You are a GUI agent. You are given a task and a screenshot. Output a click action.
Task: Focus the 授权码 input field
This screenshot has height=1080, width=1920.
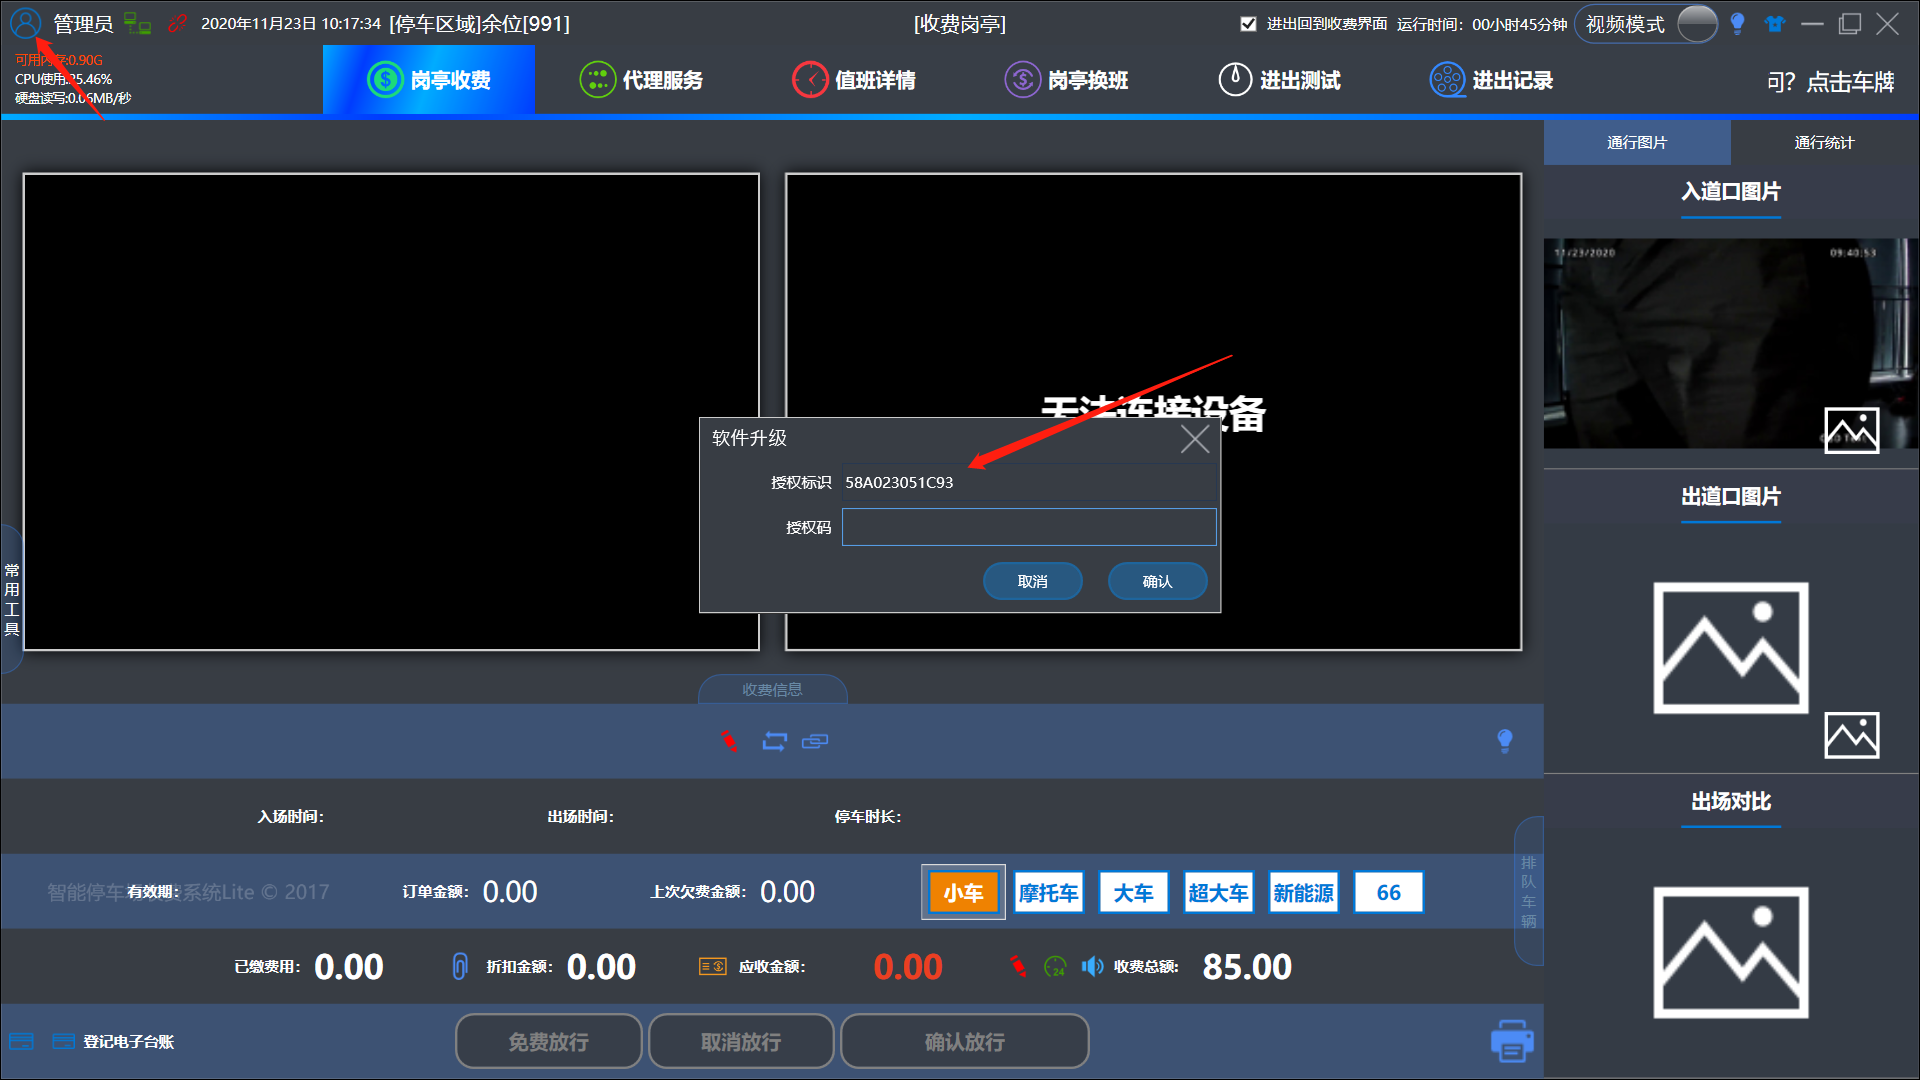pos(1029,527)
